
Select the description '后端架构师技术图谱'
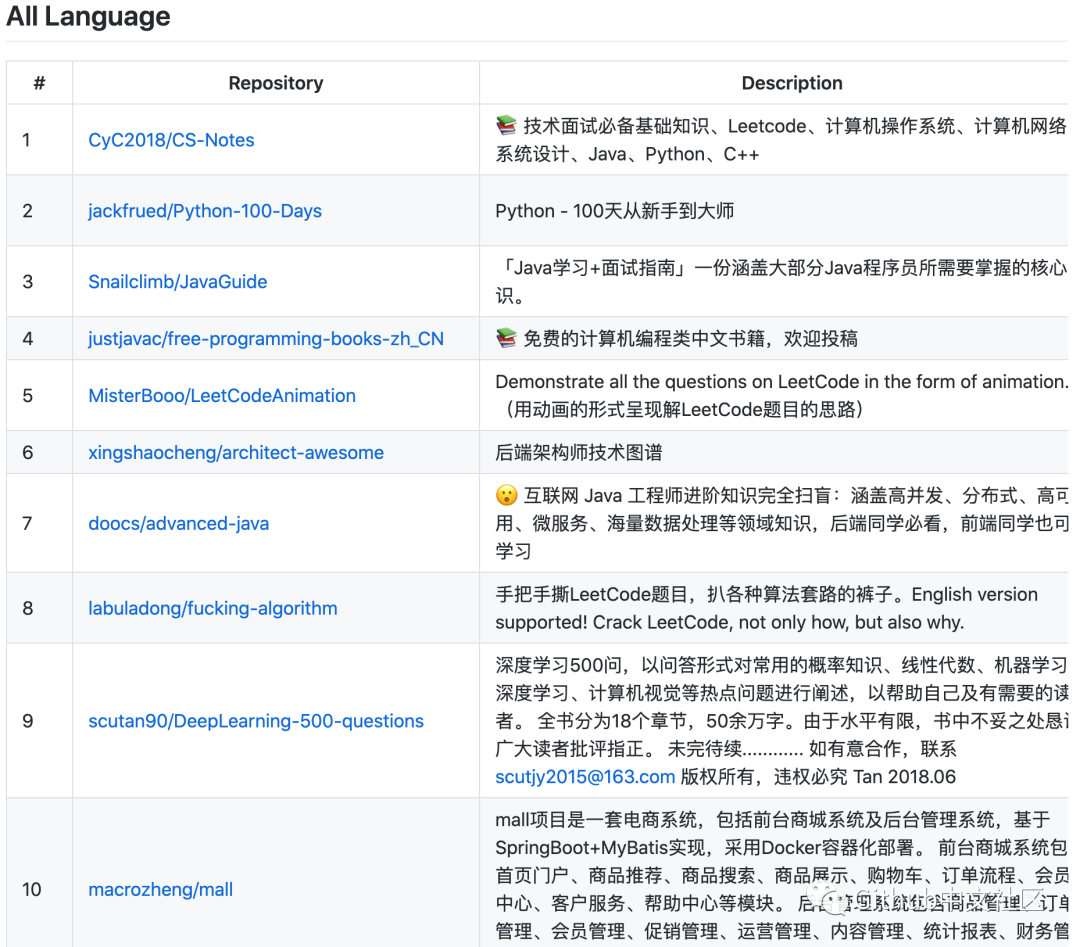point(579,452)
